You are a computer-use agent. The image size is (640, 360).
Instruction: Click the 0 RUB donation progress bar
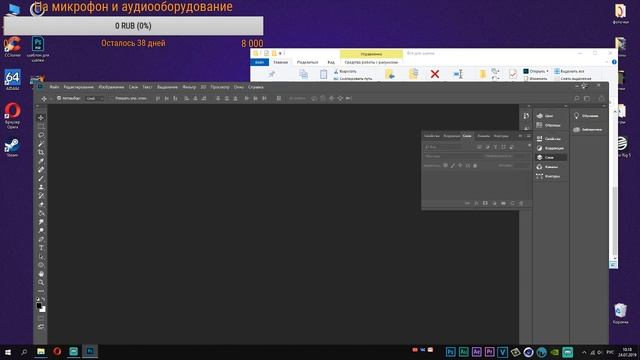(x=133, y=26)
